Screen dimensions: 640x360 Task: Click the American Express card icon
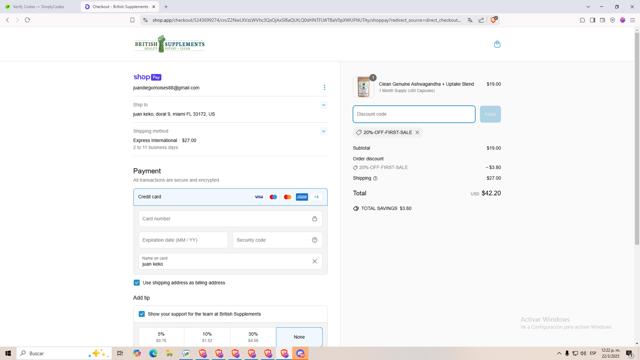pyautogui.click(x=302, y=197)
